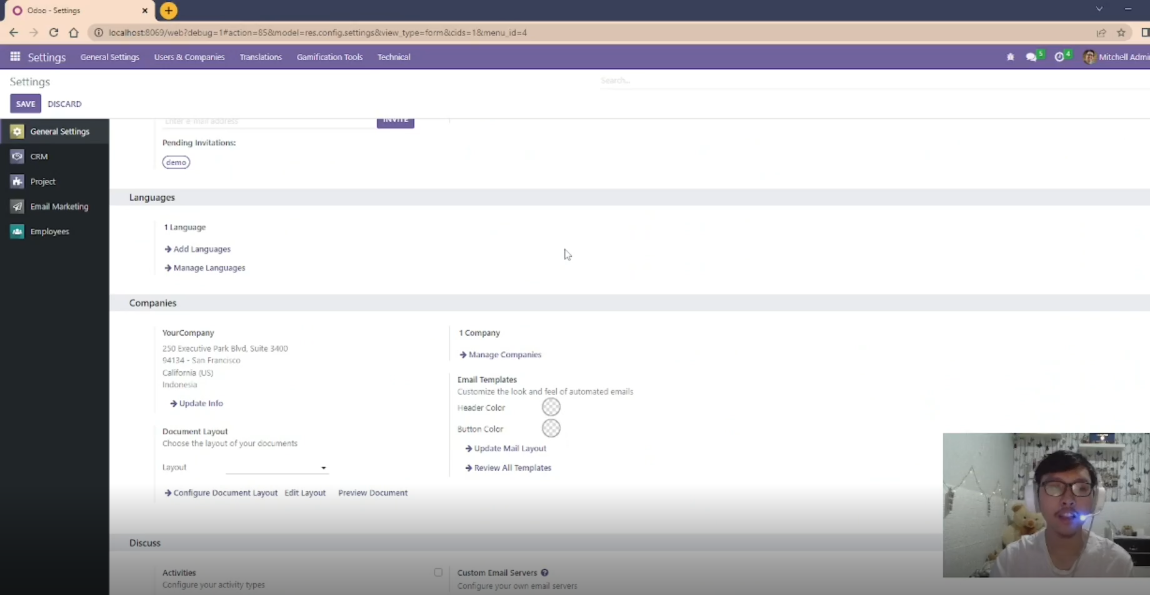This screenshot has width=1150, height=595.
Task: Open CRM settings in the sidebar
Action: [38, 156]
